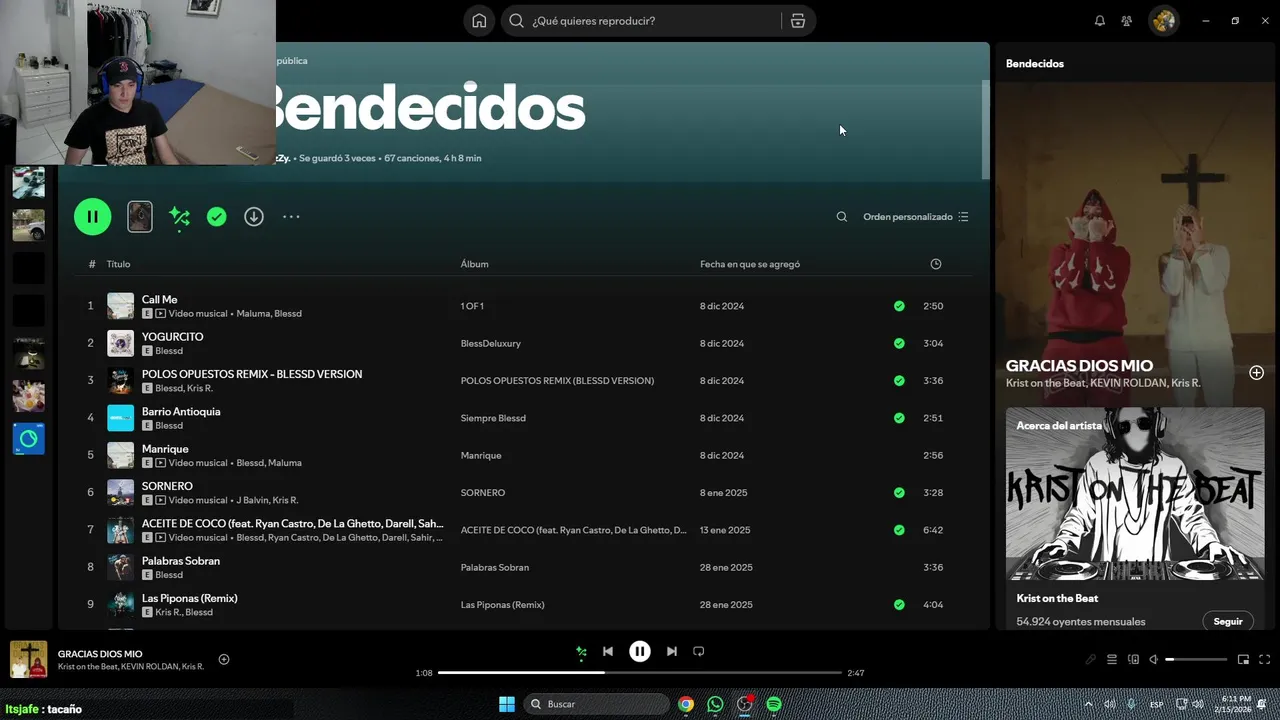This screenshot has height=720, width=1280.
Task: Open the 'Siempre Blessd' album link
Action: [493, 418]
